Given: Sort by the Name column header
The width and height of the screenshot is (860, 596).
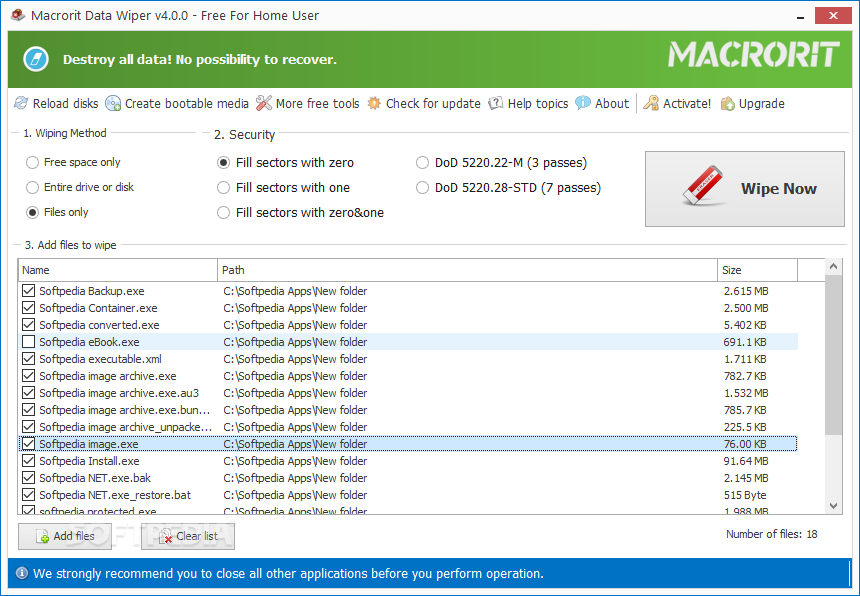Looking at the screenshot, I should [118, 270].
